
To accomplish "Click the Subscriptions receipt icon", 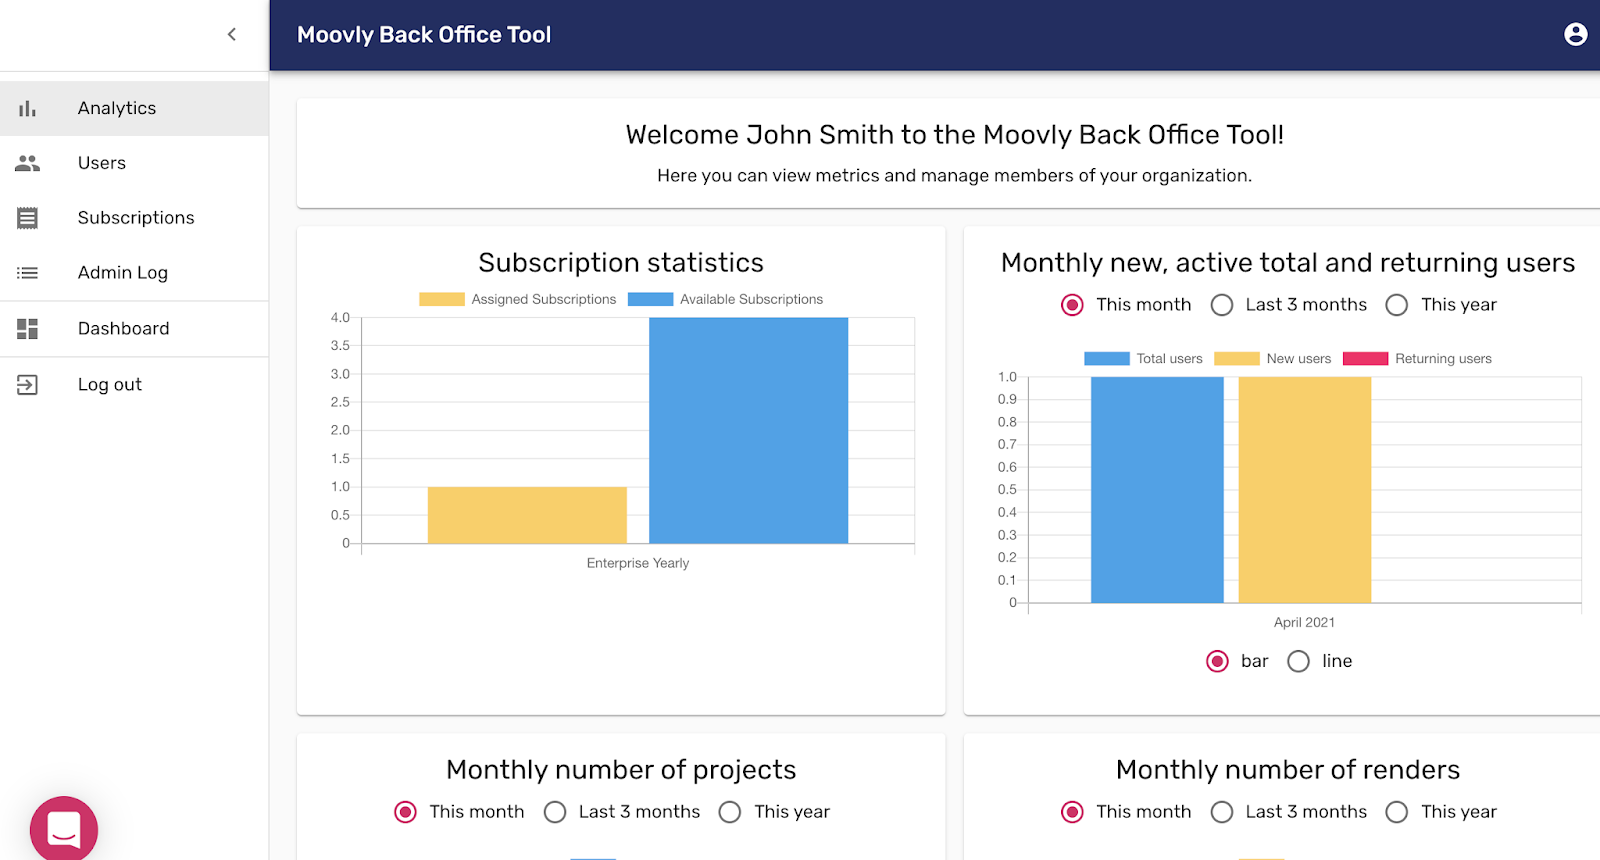I will point(27,218).
